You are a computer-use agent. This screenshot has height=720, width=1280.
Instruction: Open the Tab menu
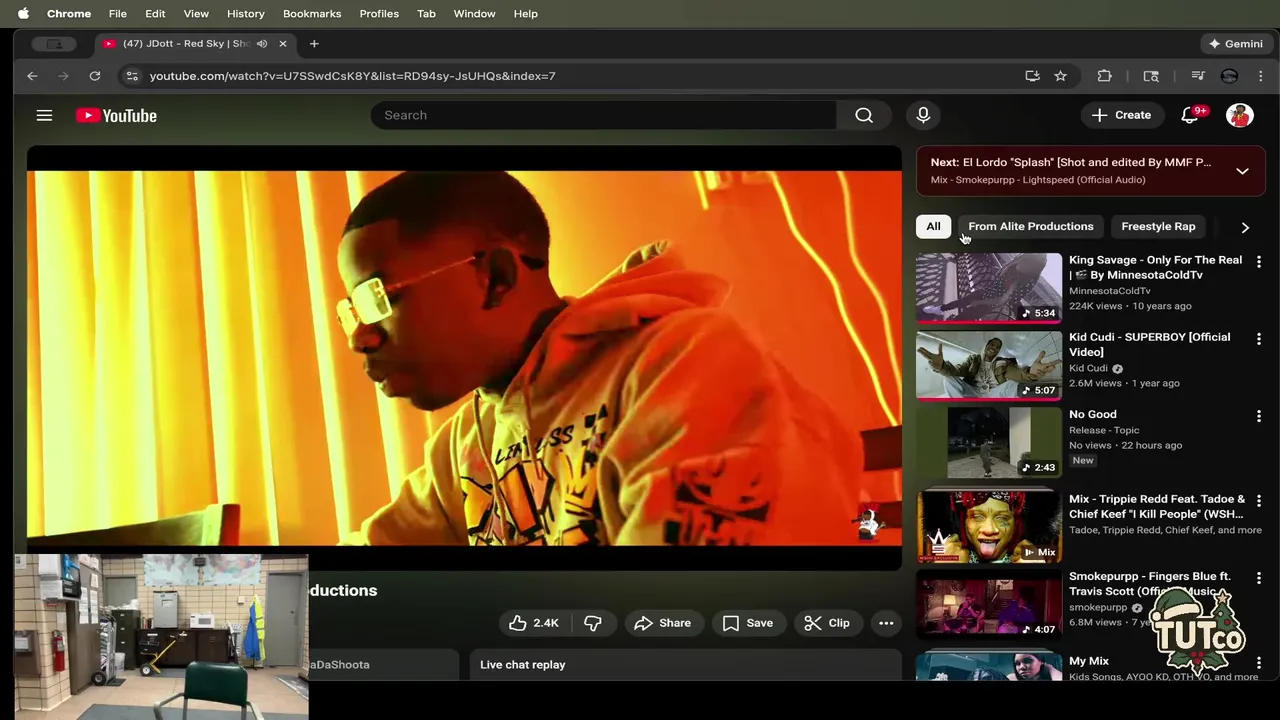(426, 14)
